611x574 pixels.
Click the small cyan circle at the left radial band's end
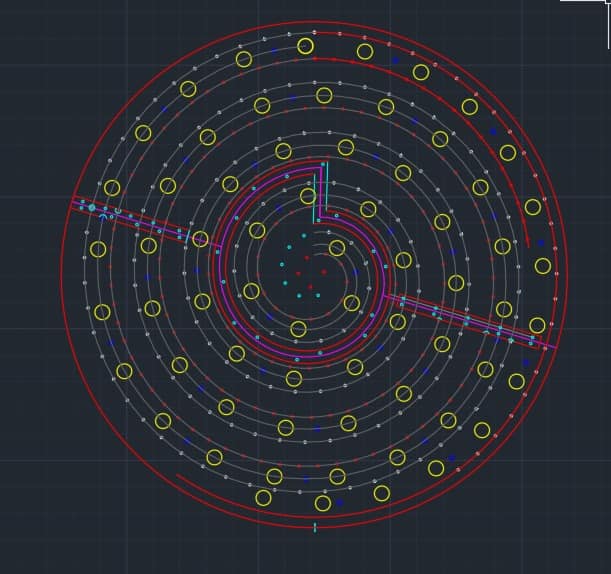pos(92,208)
